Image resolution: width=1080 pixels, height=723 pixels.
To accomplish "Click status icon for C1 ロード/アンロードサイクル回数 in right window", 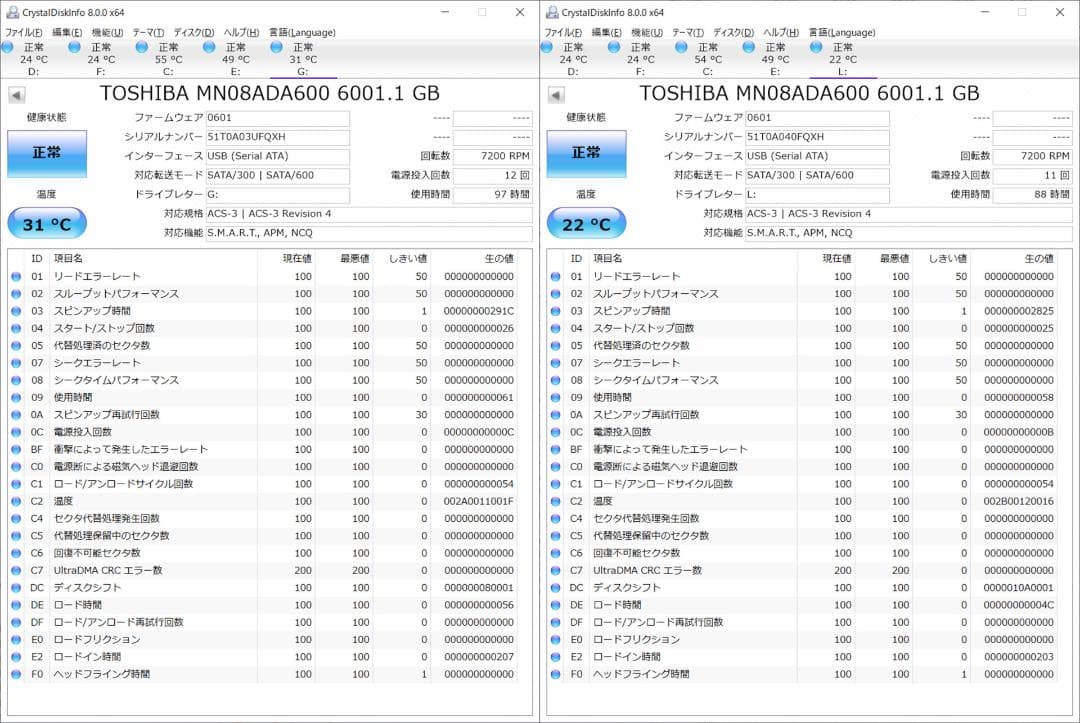I will tap(555, 484).
